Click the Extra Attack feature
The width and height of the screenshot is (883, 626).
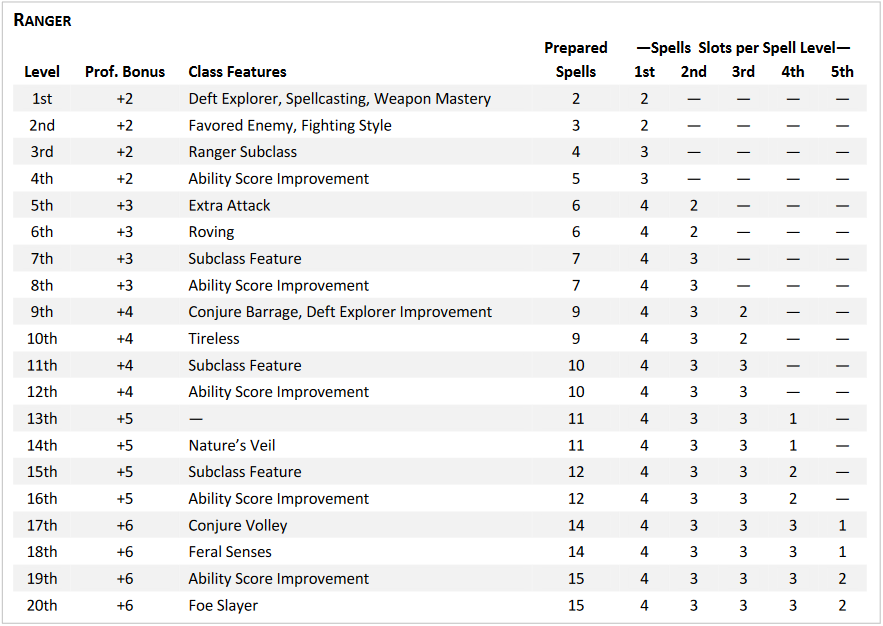pos(230,206)
